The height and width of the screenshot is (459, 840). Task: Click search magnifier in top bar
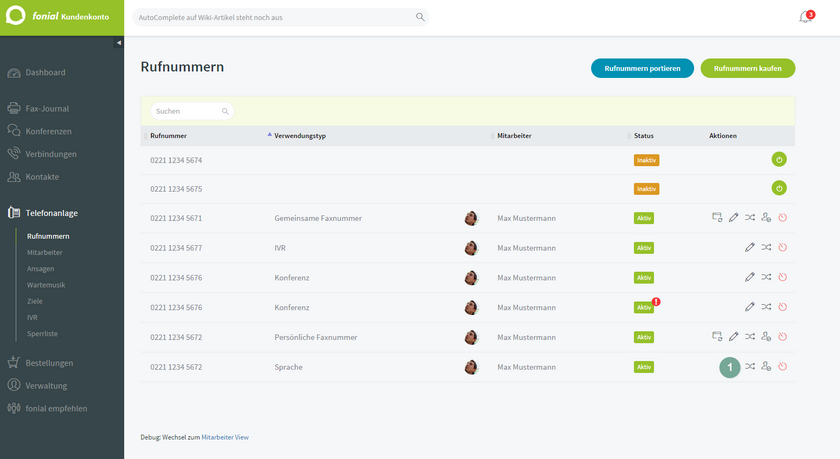click(420, 17)
